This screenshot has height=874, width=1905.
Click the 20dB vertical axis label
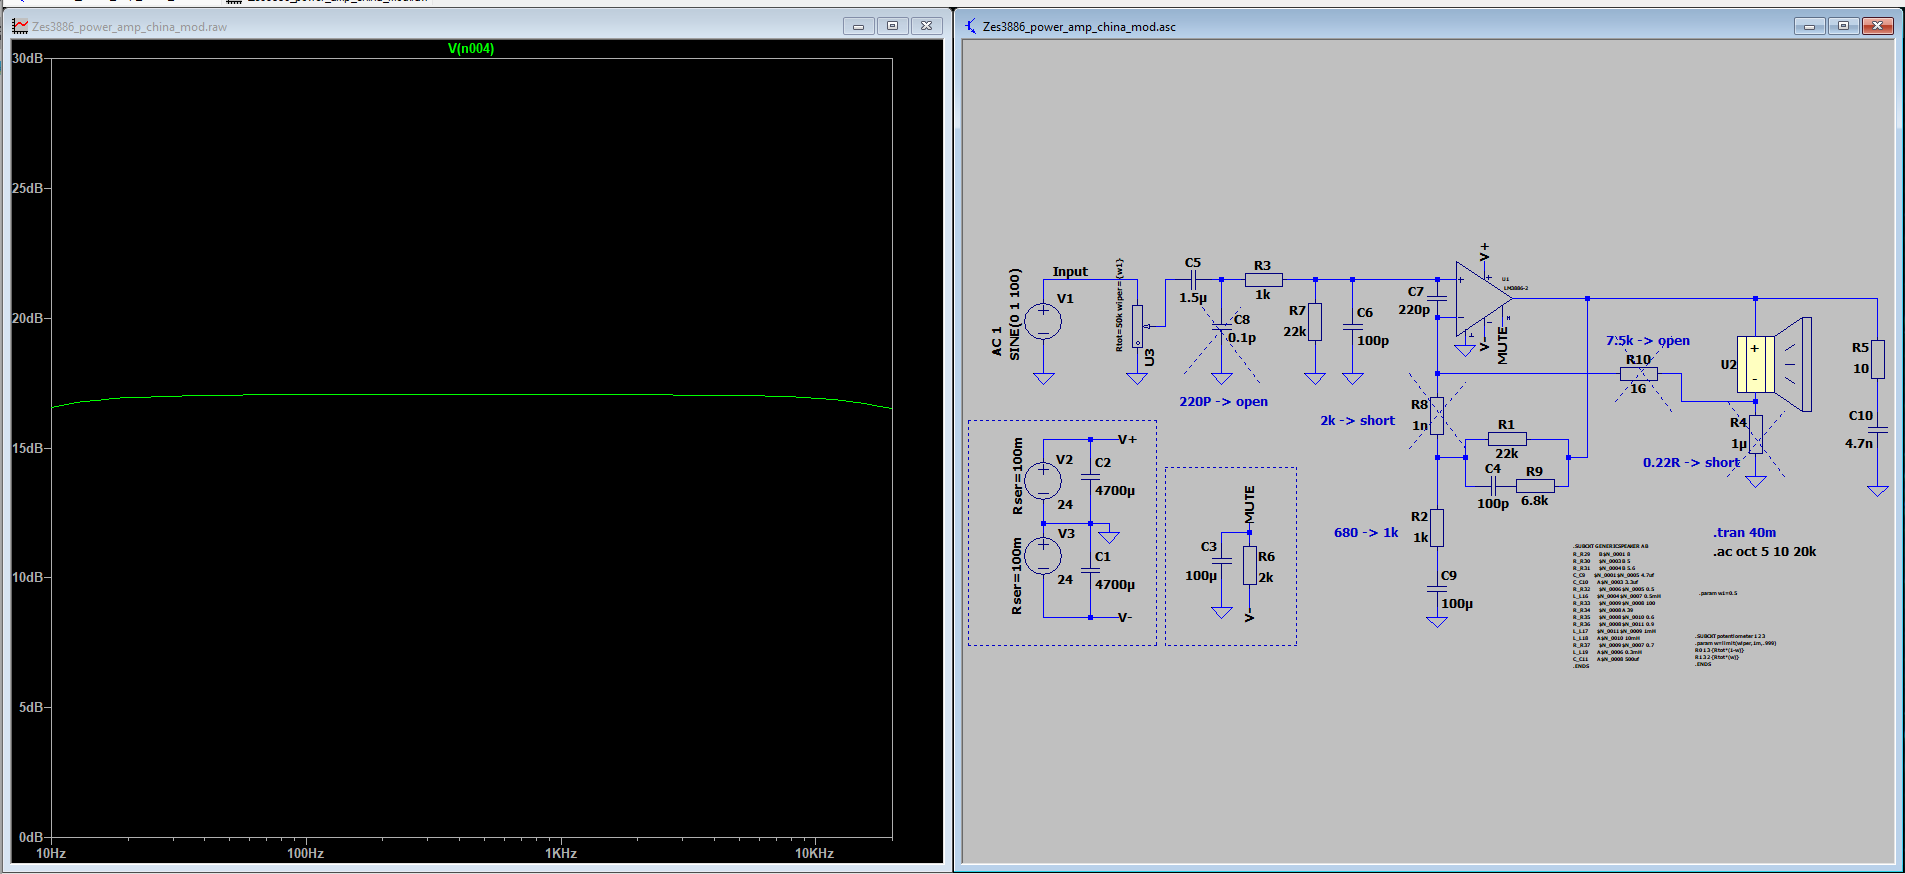(x=27, y=318)
